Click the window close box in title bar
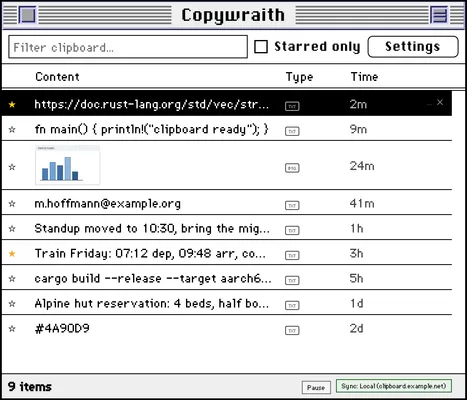This screenshot has width=467, height=400. [27, 15]
